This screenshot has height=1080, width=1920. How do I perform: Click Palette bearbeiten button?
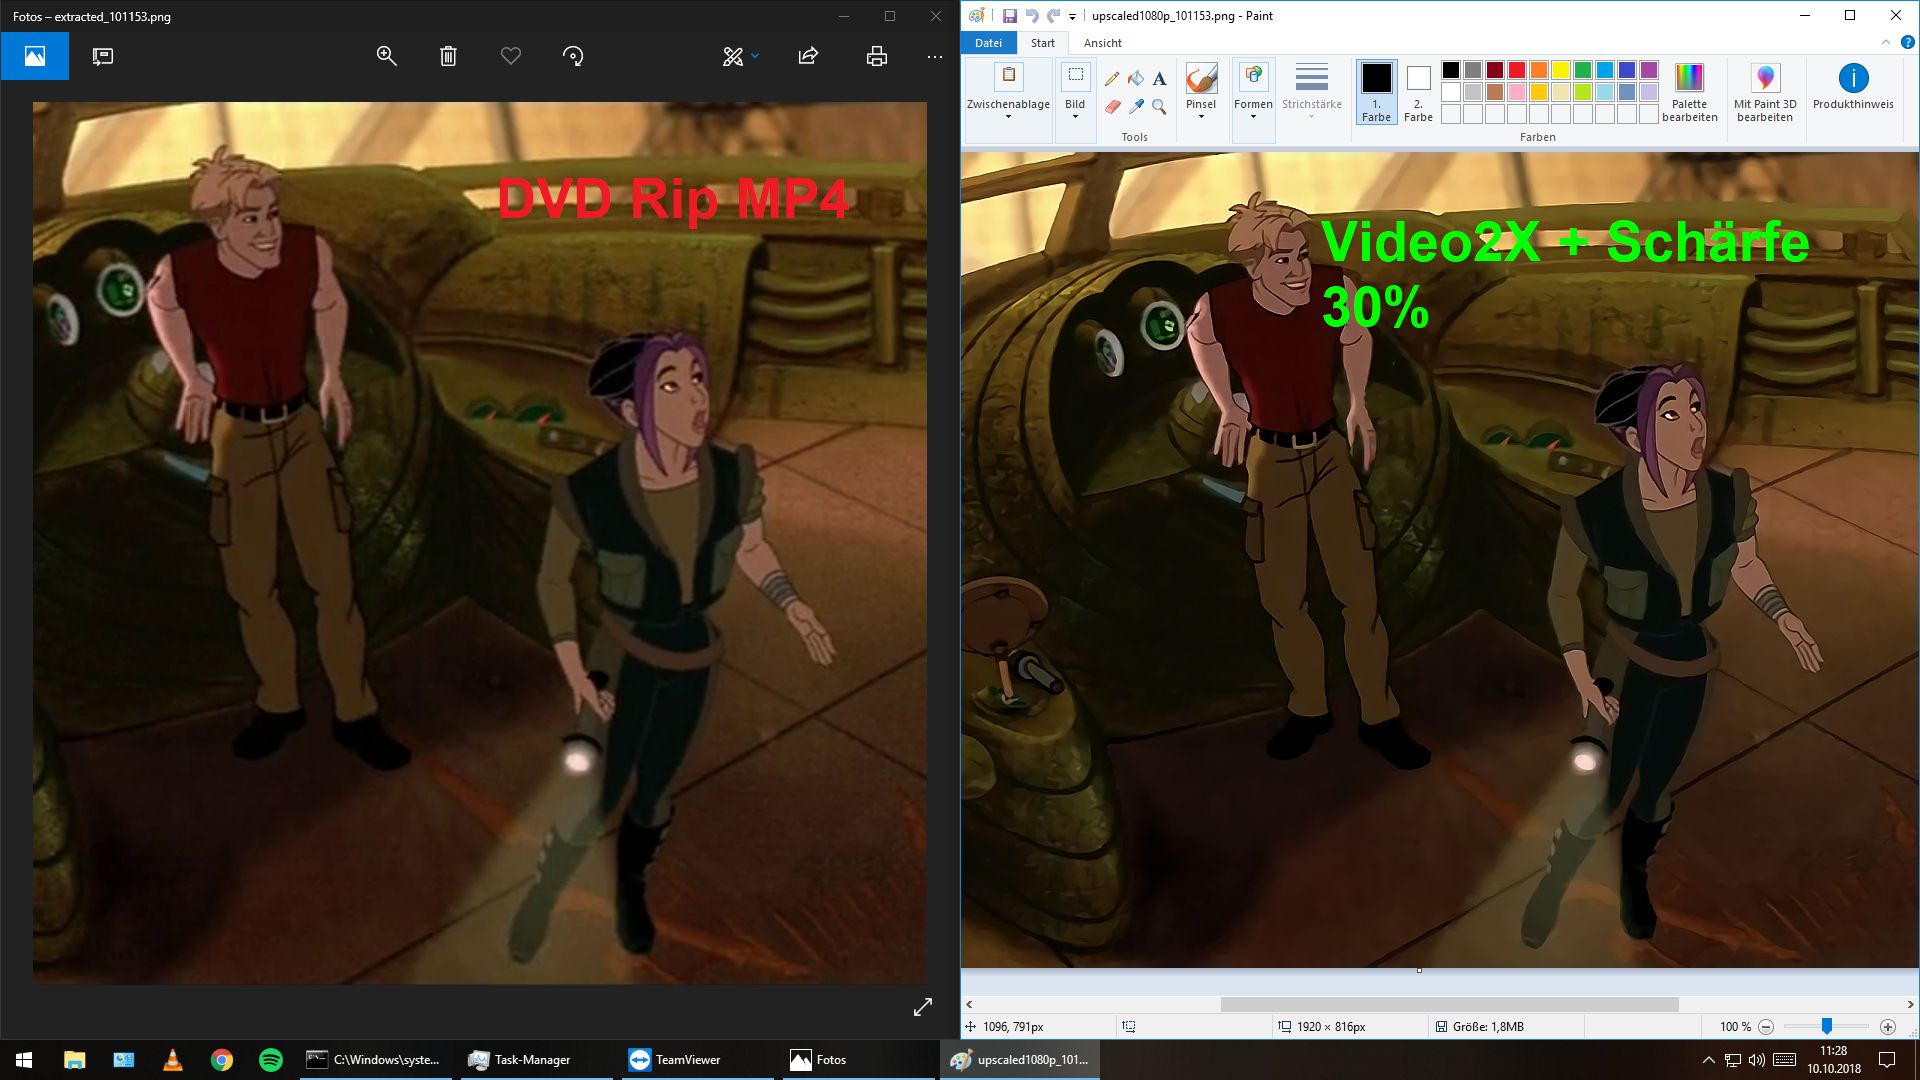click(1689, 92)
